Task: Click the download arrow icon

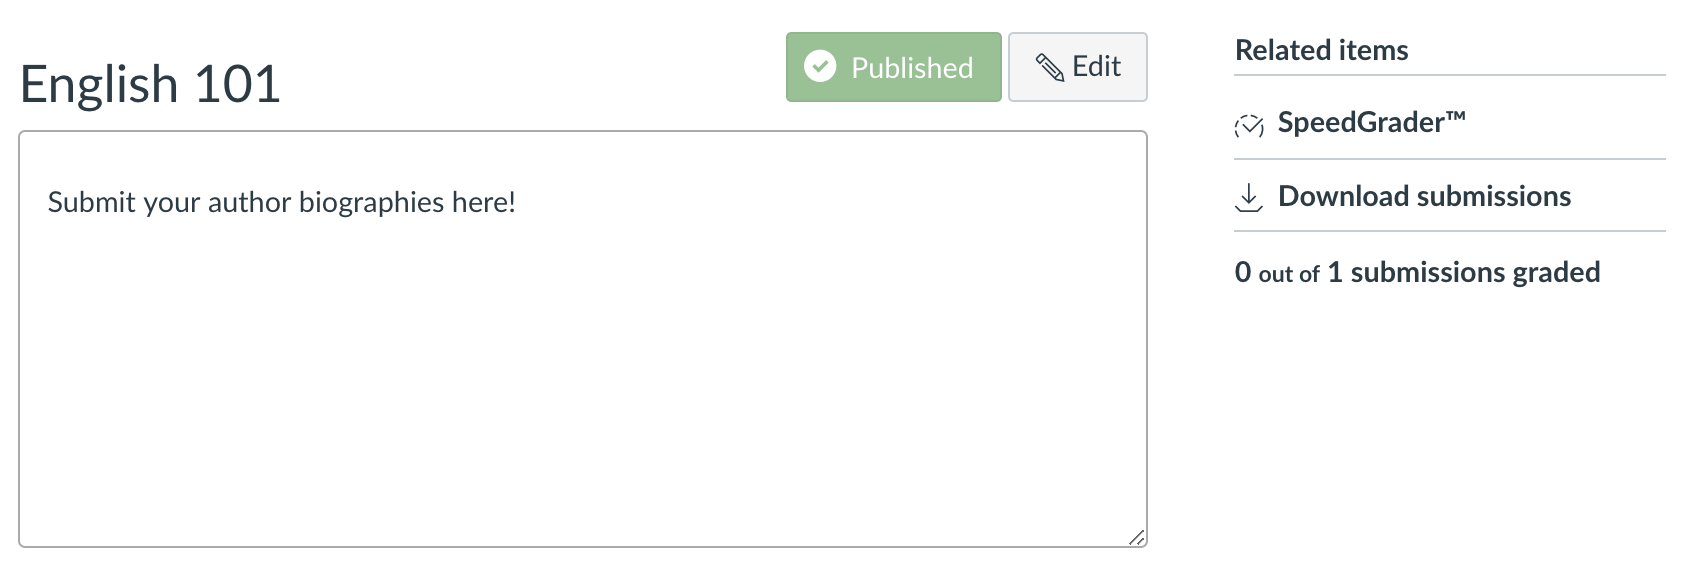Action: click(x=1248, y=198)
